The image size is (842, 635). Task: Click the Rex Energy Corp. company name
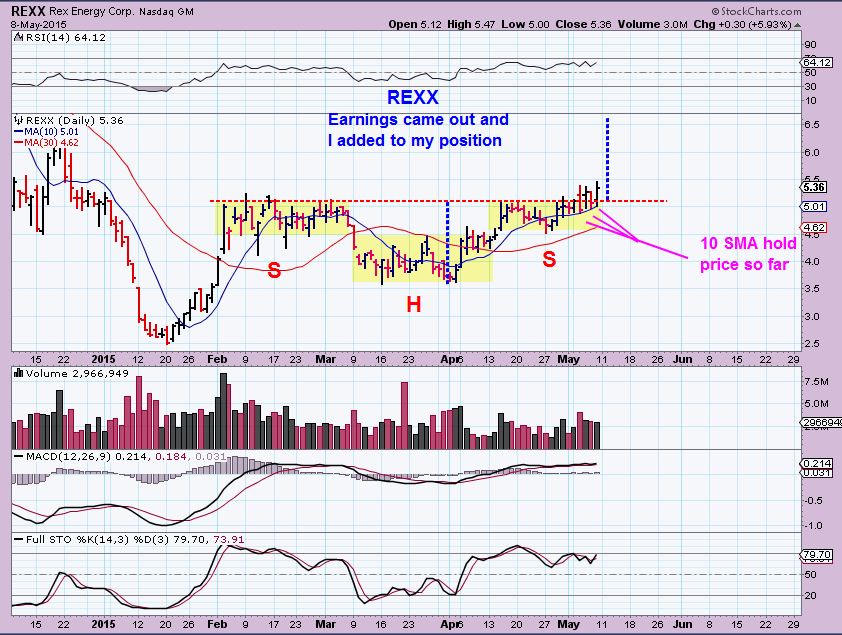click(92, 12)
